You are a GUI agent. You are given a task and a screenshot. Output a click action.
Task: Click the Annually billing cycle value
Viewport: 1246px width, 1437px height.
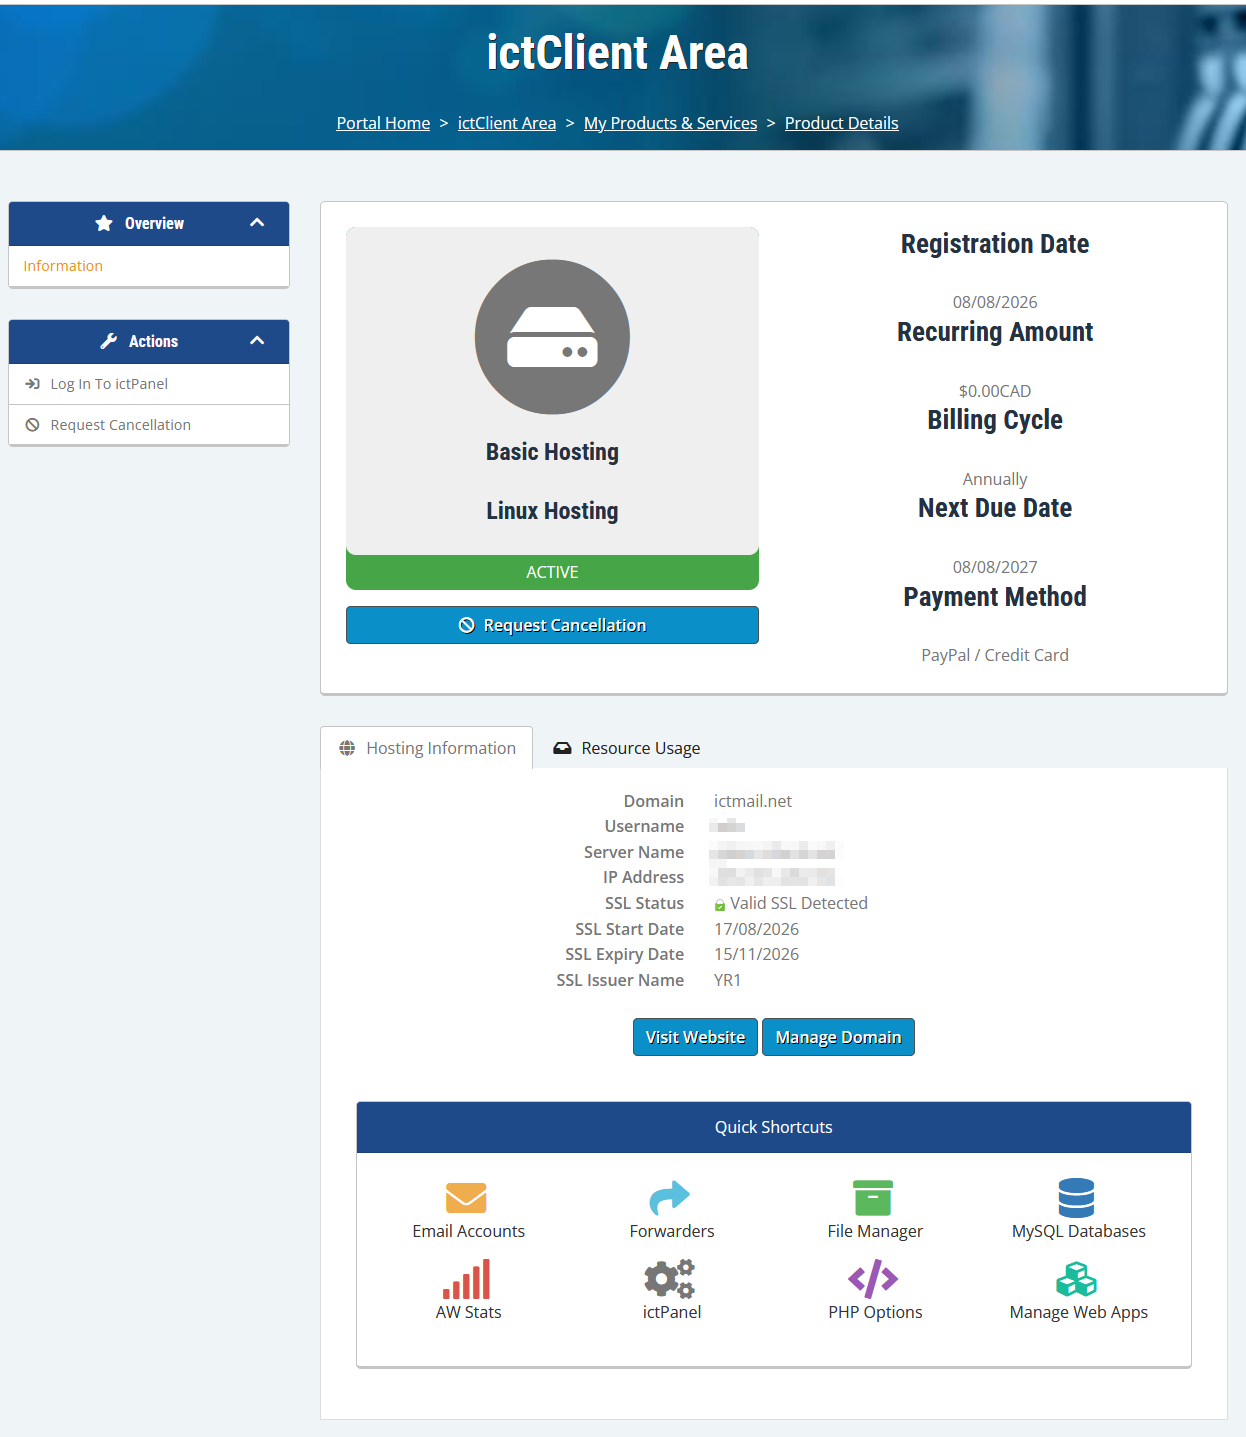coord(995,479)
